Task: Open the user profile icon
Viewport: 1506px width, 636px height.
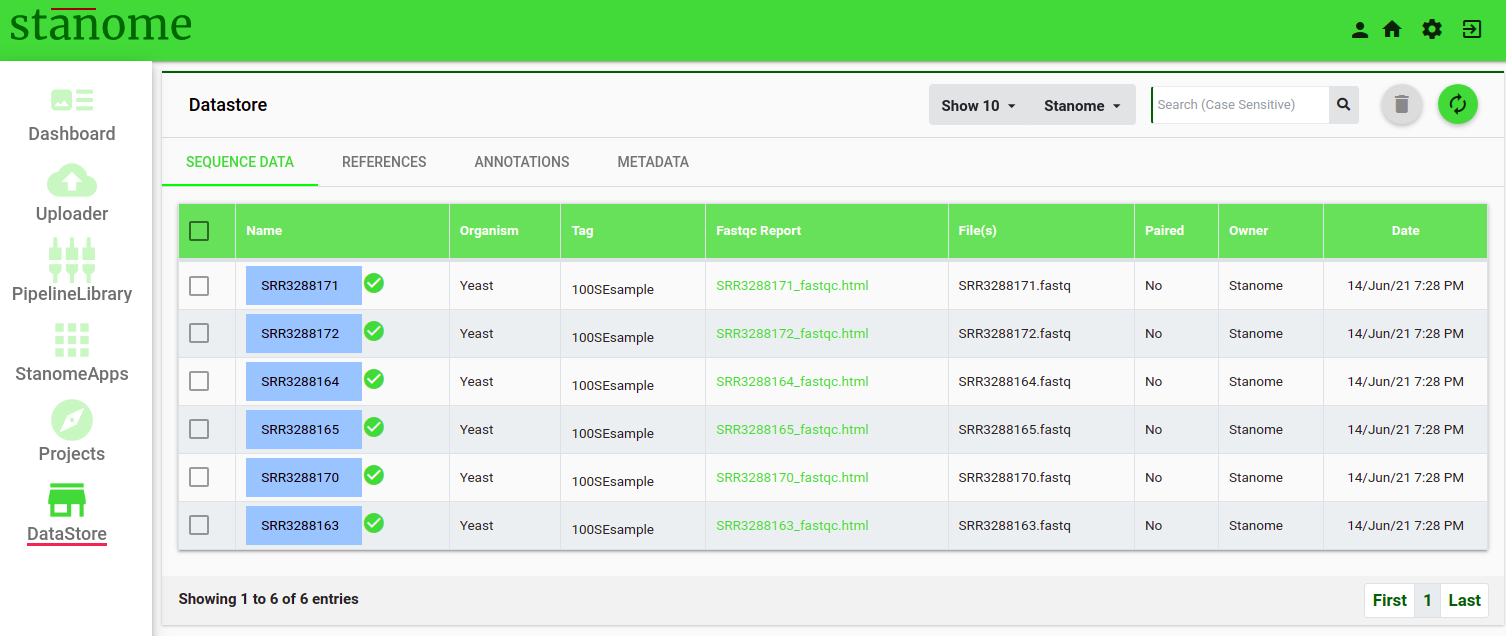Action: click(x=1359, y=30)
